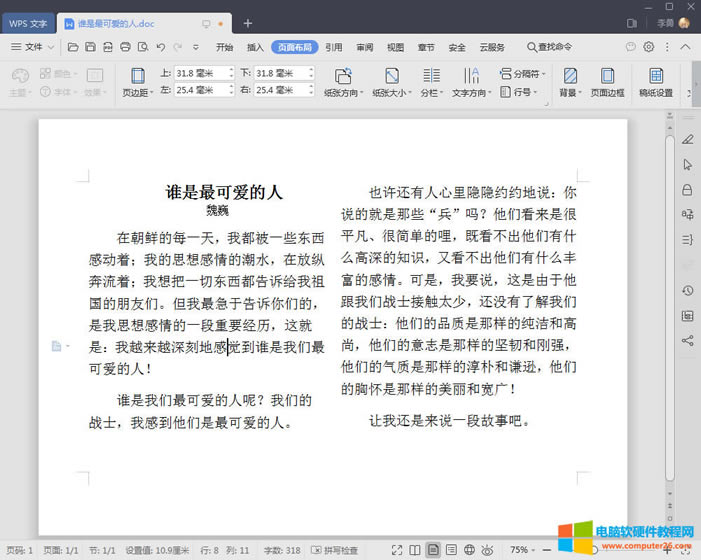Toggle 拼写检查 spell check in status bar
The height and width of the screenshot is (560, 701).
[334, 550]
